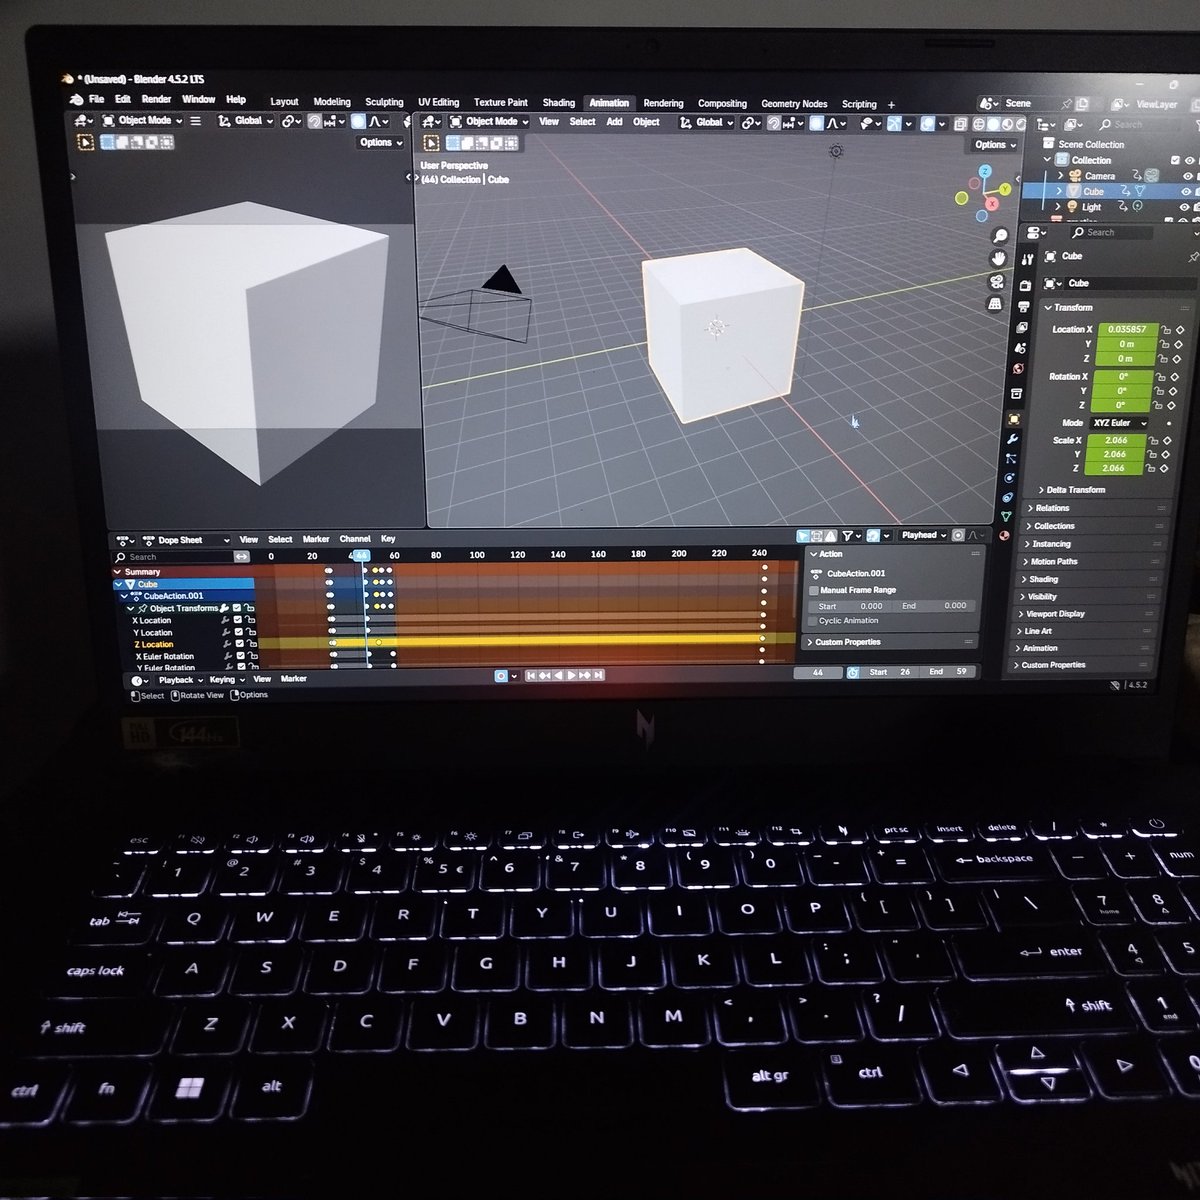1200x1200 pixels.
Task: Click use preview range clock icon
Action: 852,672
